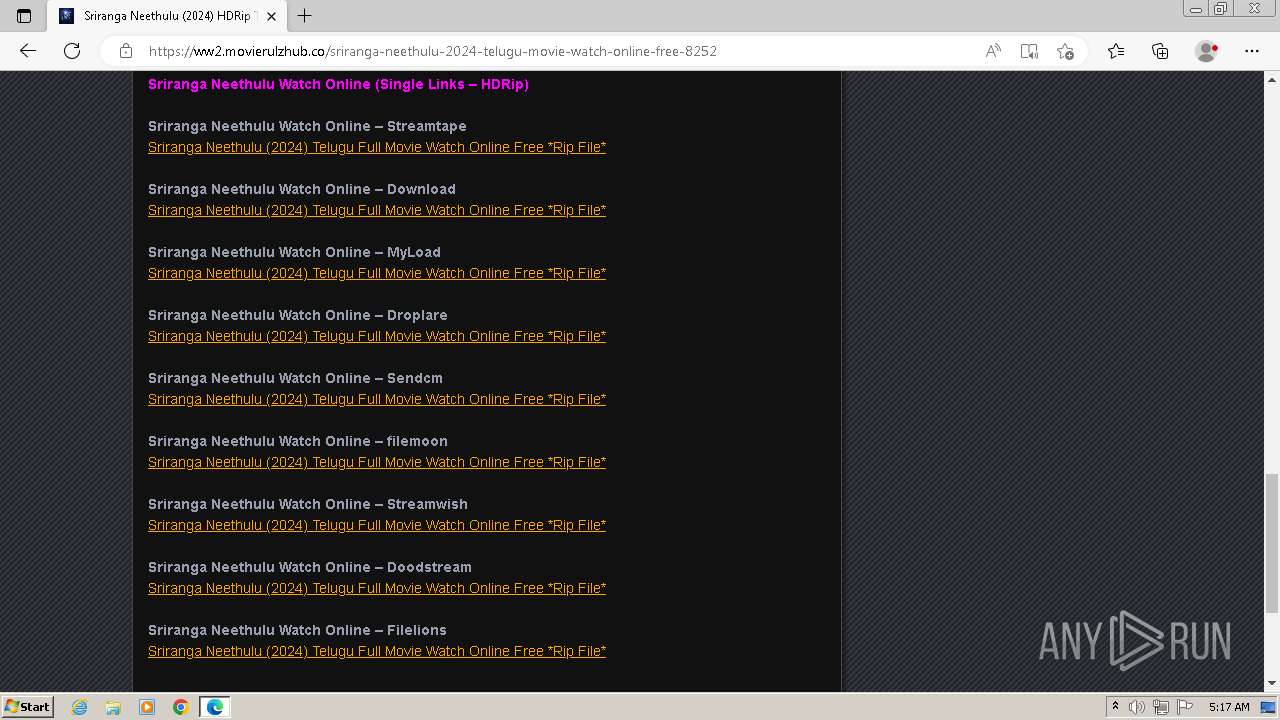The width and height of the screenshot is (1280, 720).
Task: Open Action Center flag icon
Action: [x=1186, y=707]
